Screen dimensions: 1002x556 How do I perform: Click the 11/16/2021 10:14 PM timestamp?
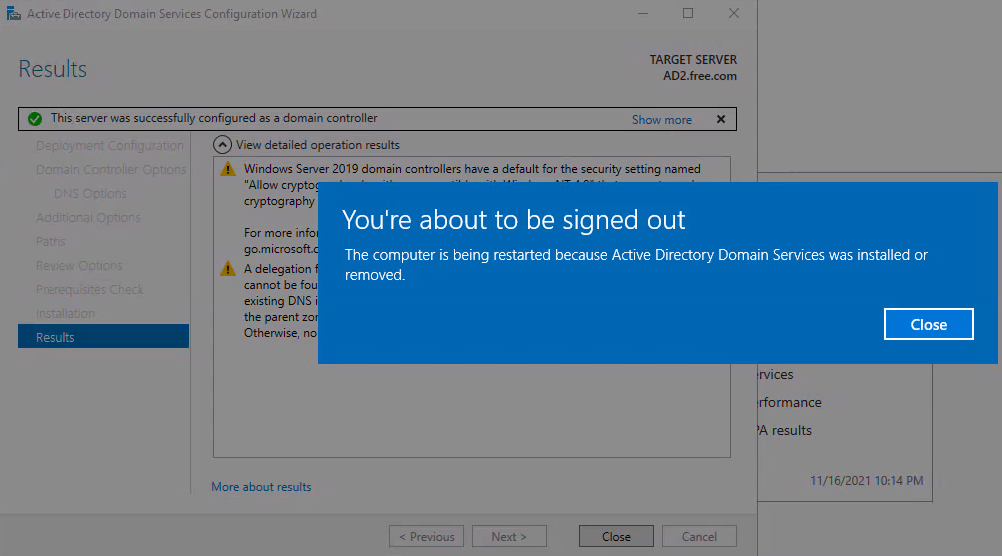point(867,481)
